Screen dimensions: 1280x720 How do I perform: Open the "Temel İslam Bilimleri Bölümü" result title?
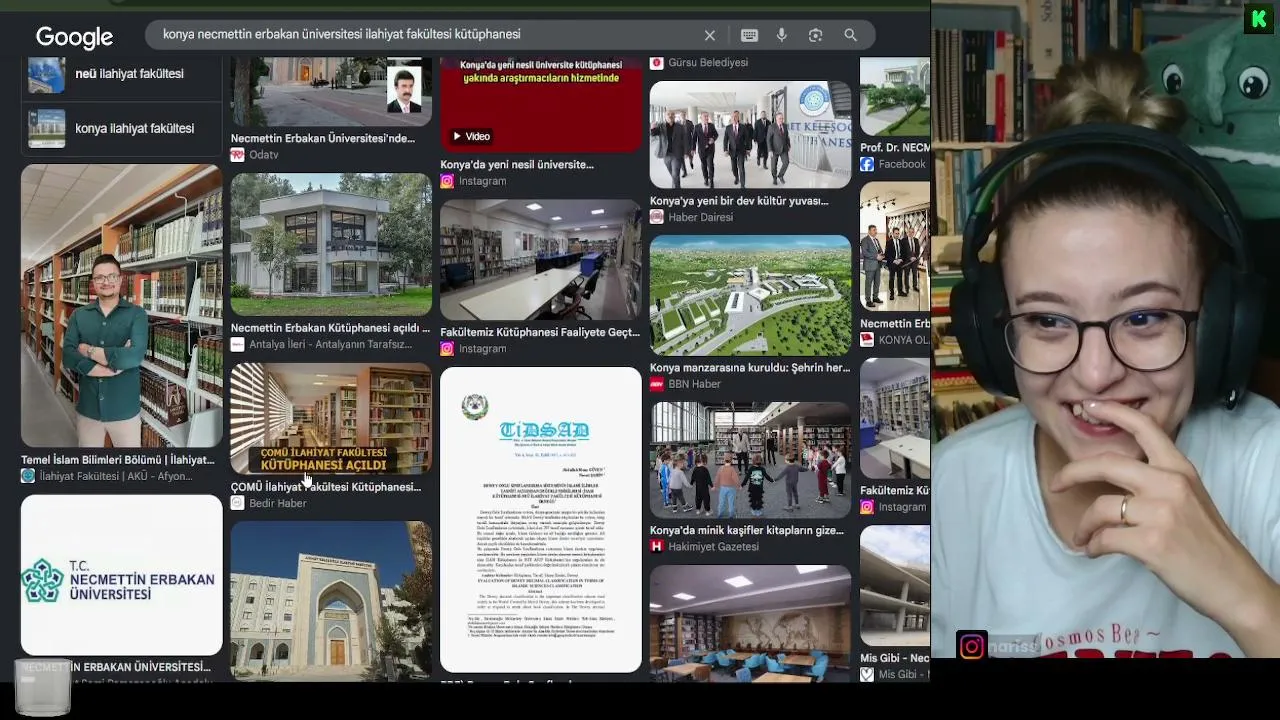pos(118,460)
